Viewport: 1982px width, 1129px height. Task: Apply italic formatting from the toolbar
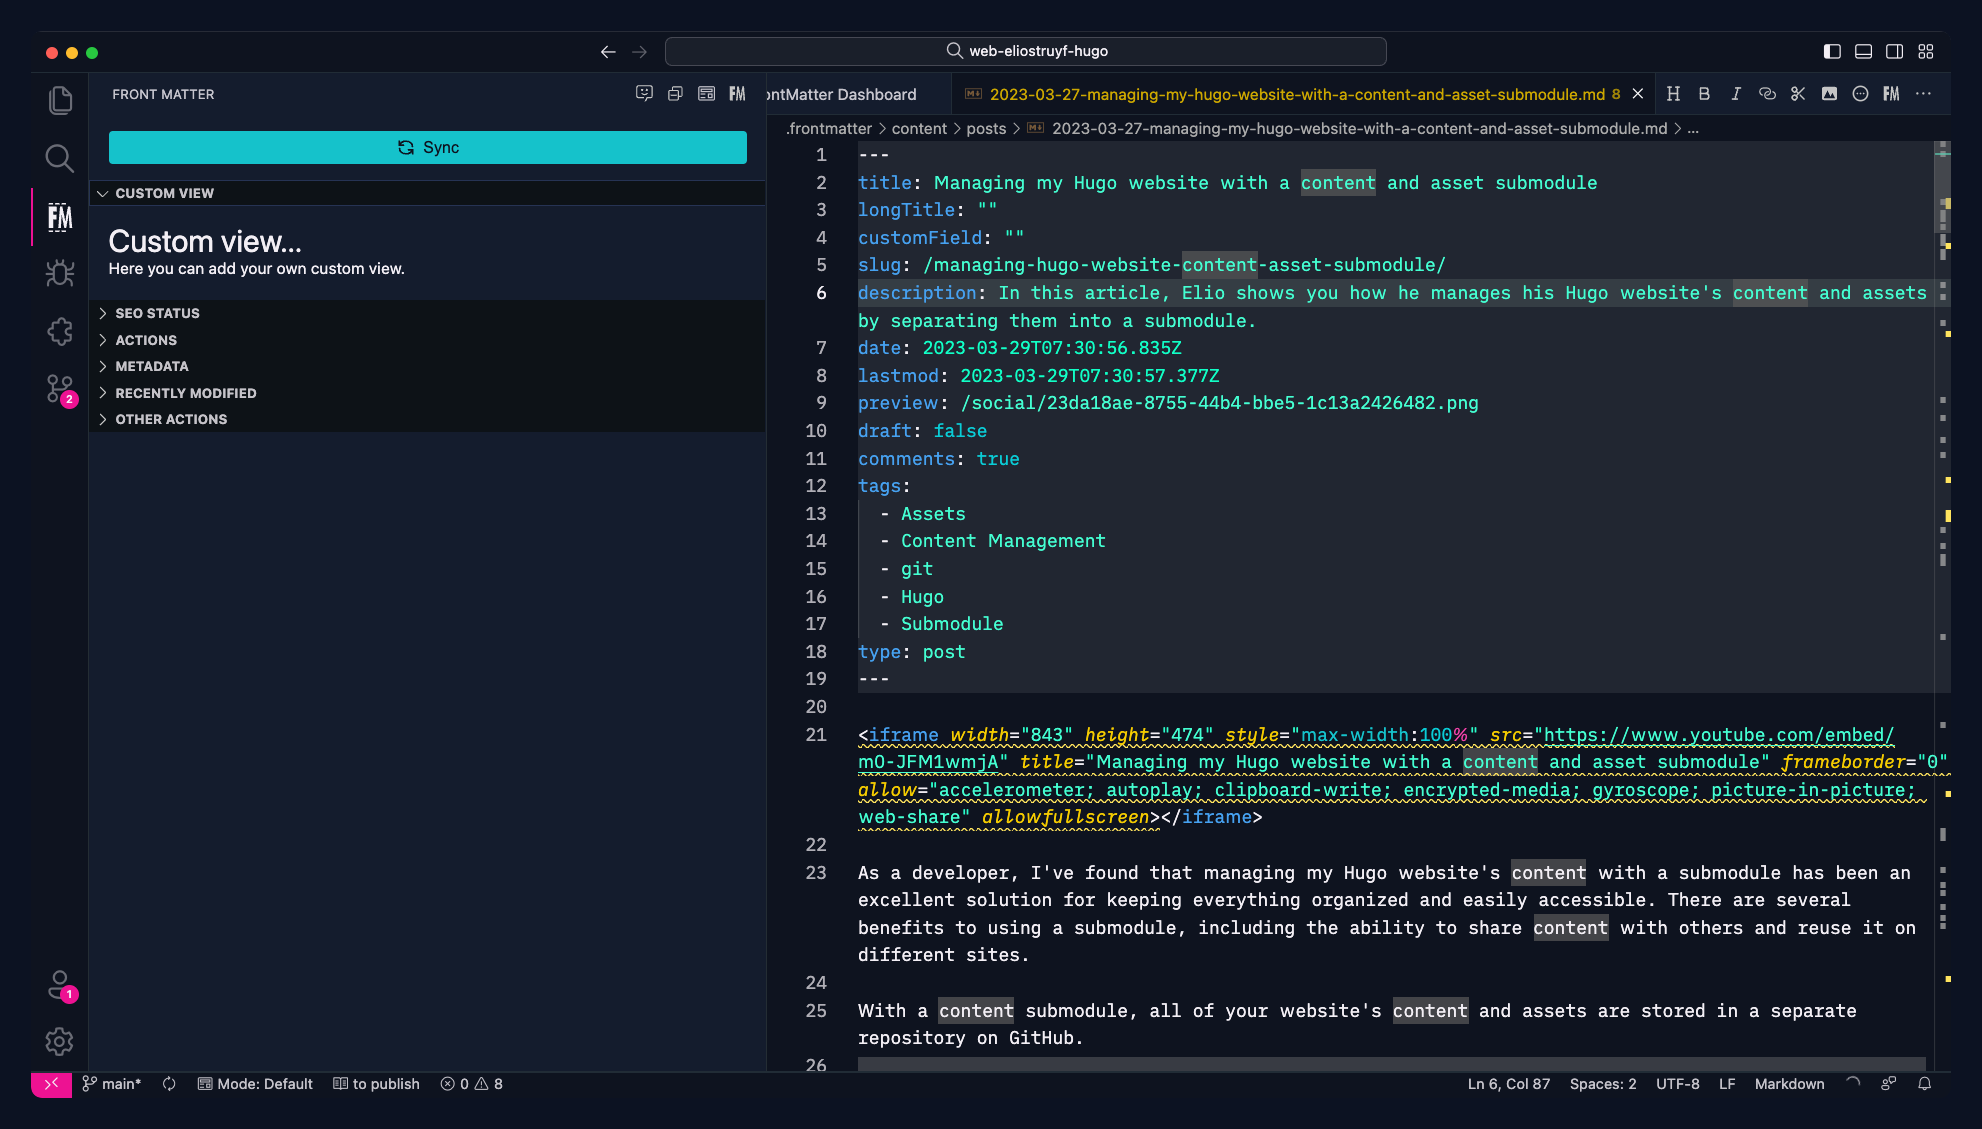coord(1736,93)
